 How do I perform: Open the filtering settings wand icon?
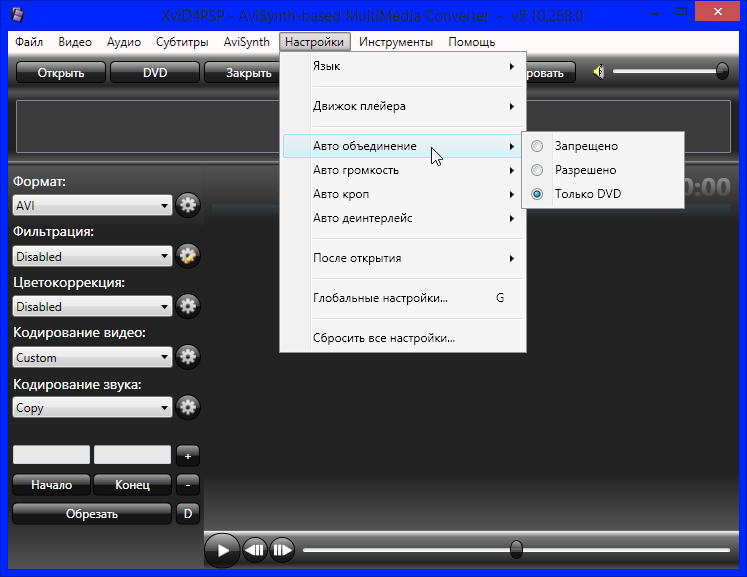click(188, 256)
